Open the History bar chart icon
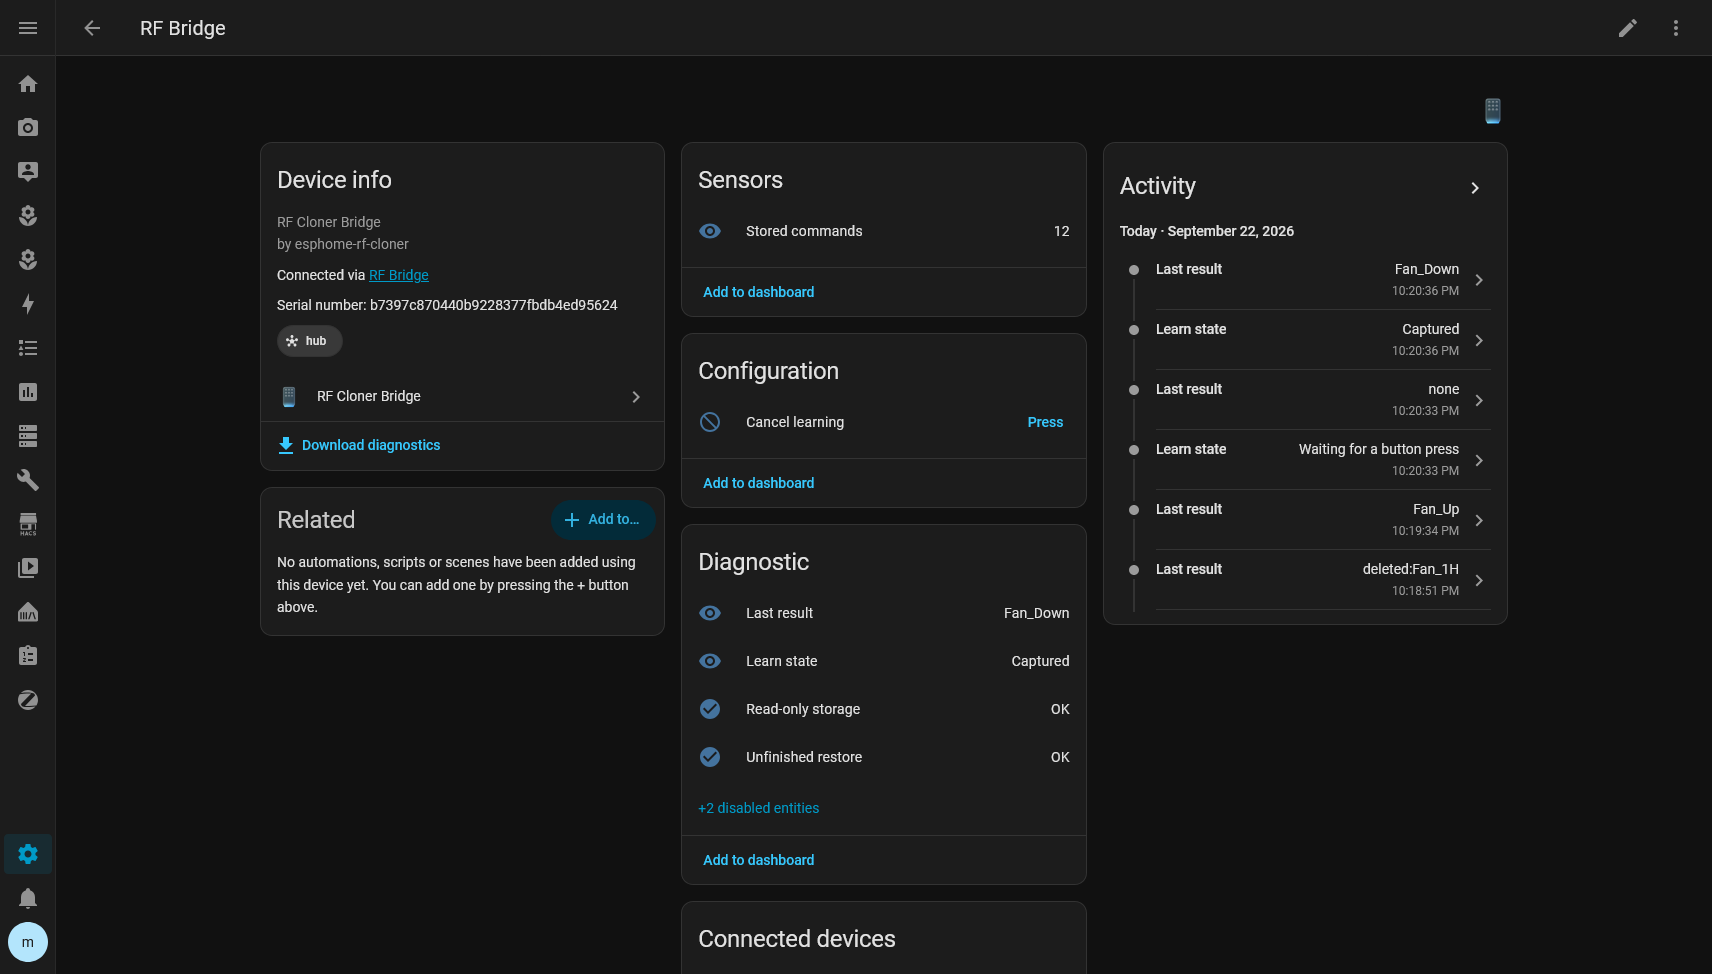The height and width of the screenshot is (974, 1712). click(28, 392)
